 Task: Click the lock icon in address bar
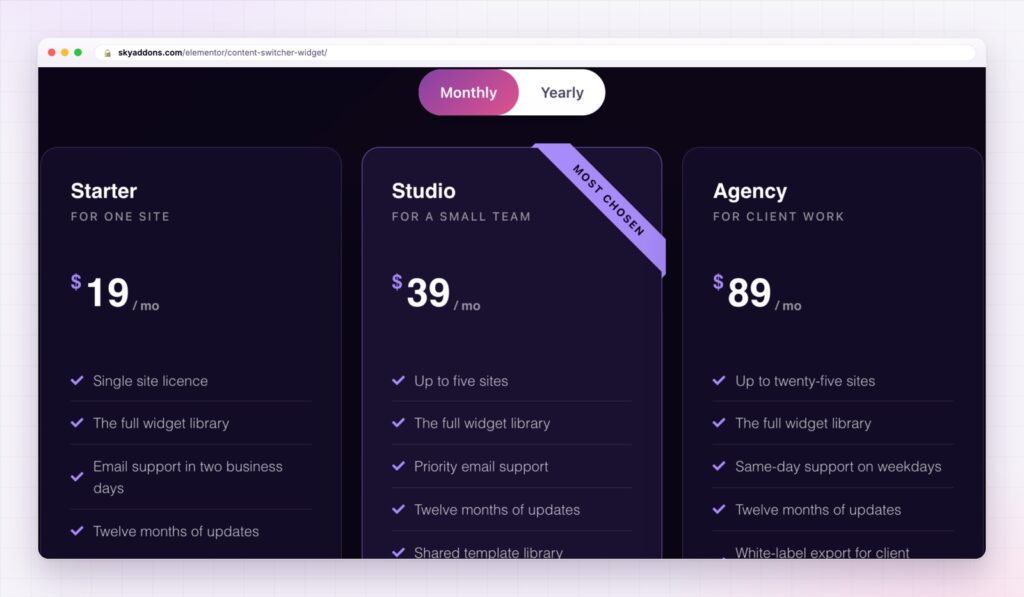coord(108,53)
